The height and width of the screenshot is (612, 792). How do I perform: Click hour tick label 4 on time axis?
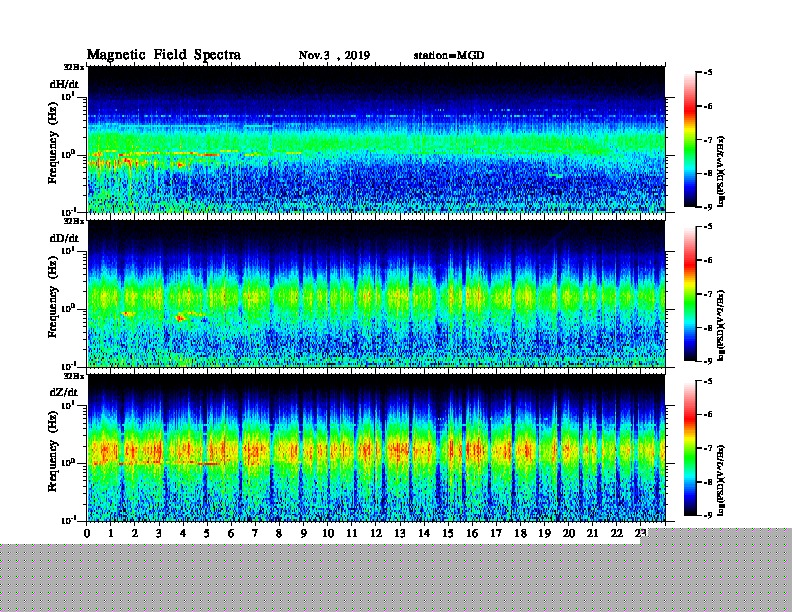(183, 533)
